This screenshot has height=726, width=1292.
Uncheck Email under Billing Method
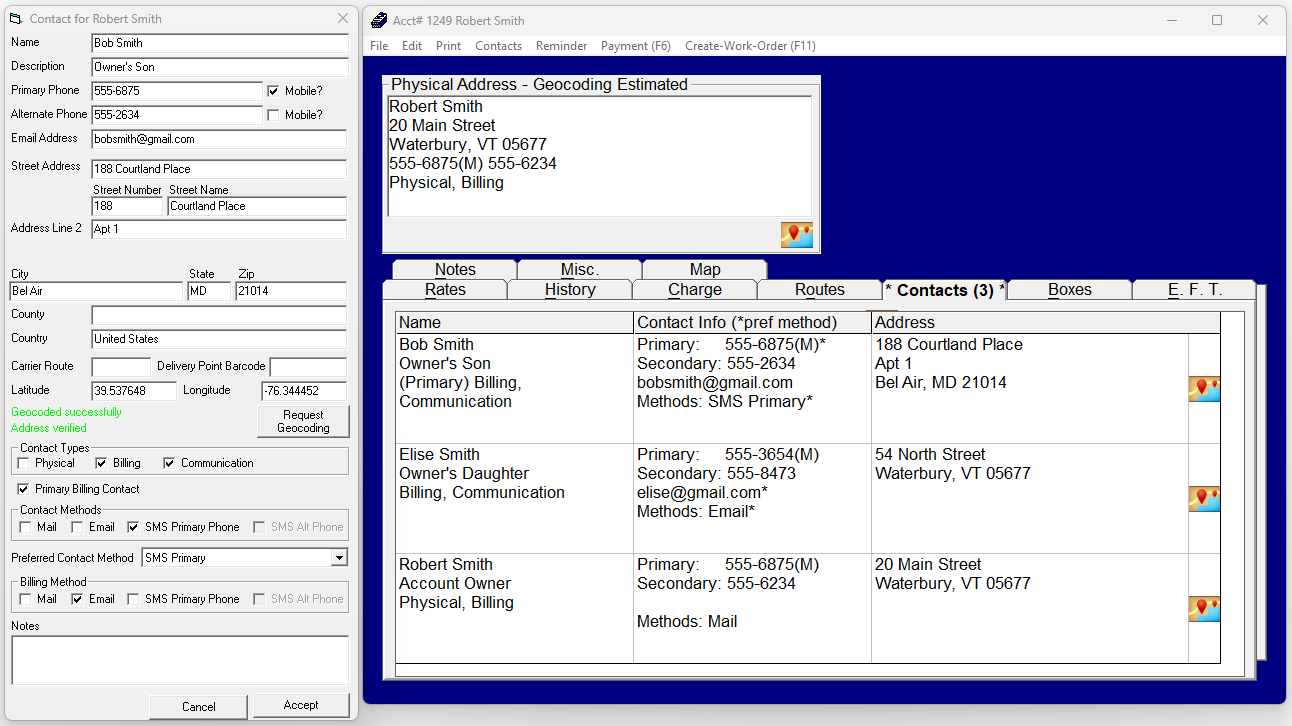pos(77,599)
